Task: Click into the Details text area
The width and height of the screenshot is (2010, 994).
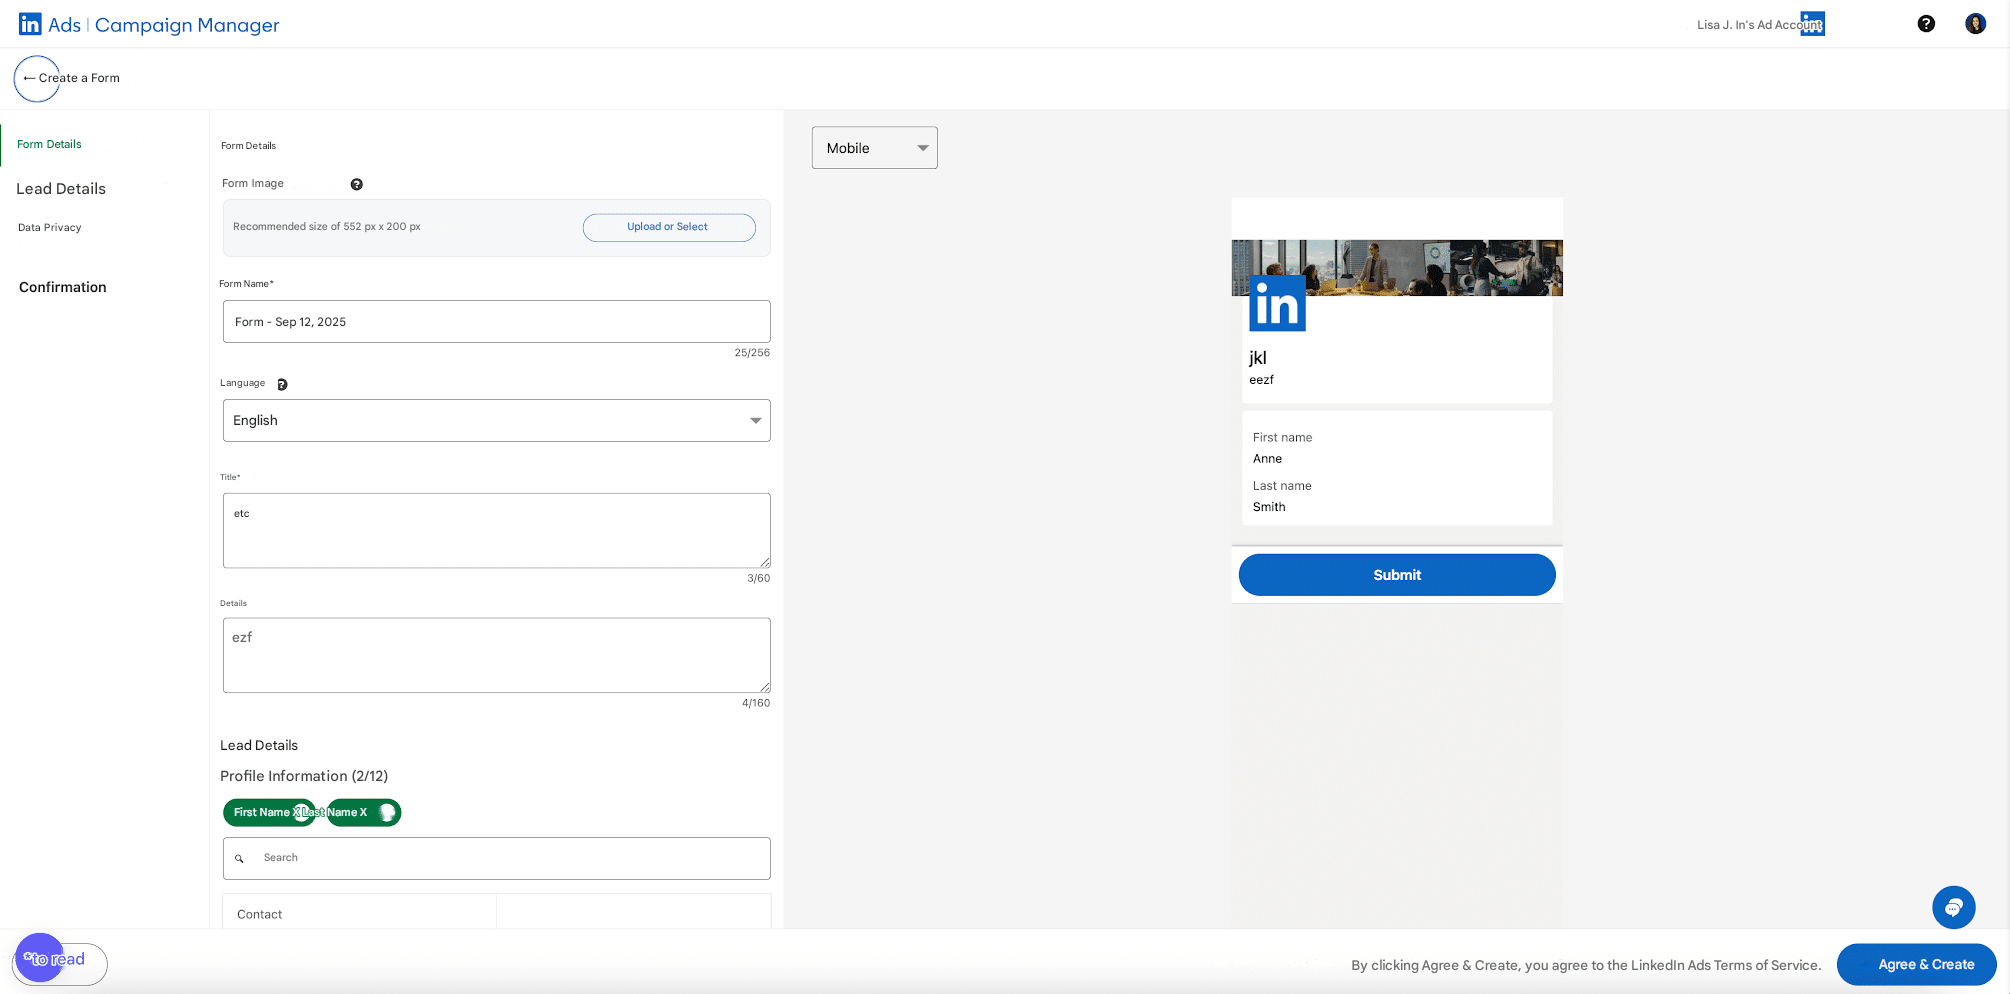Action: click(x=497, y=656)
